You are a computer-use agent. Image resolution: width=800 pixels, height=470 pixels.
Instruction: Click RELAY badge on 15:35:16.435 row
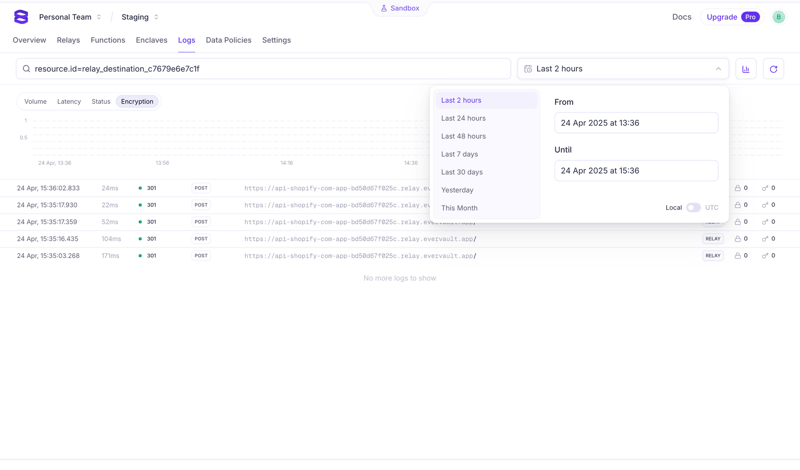pos(713,239)
